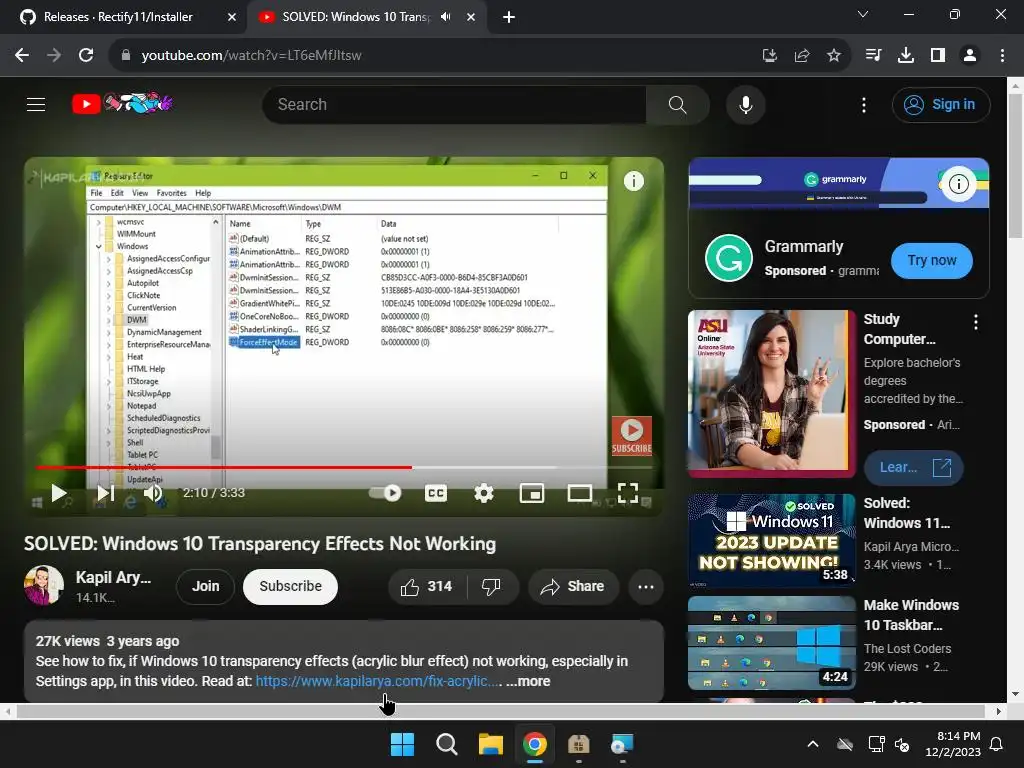Go back to previous page
Image resolution: width=1024 pixels, height=768 pixels.
[22, 56]
